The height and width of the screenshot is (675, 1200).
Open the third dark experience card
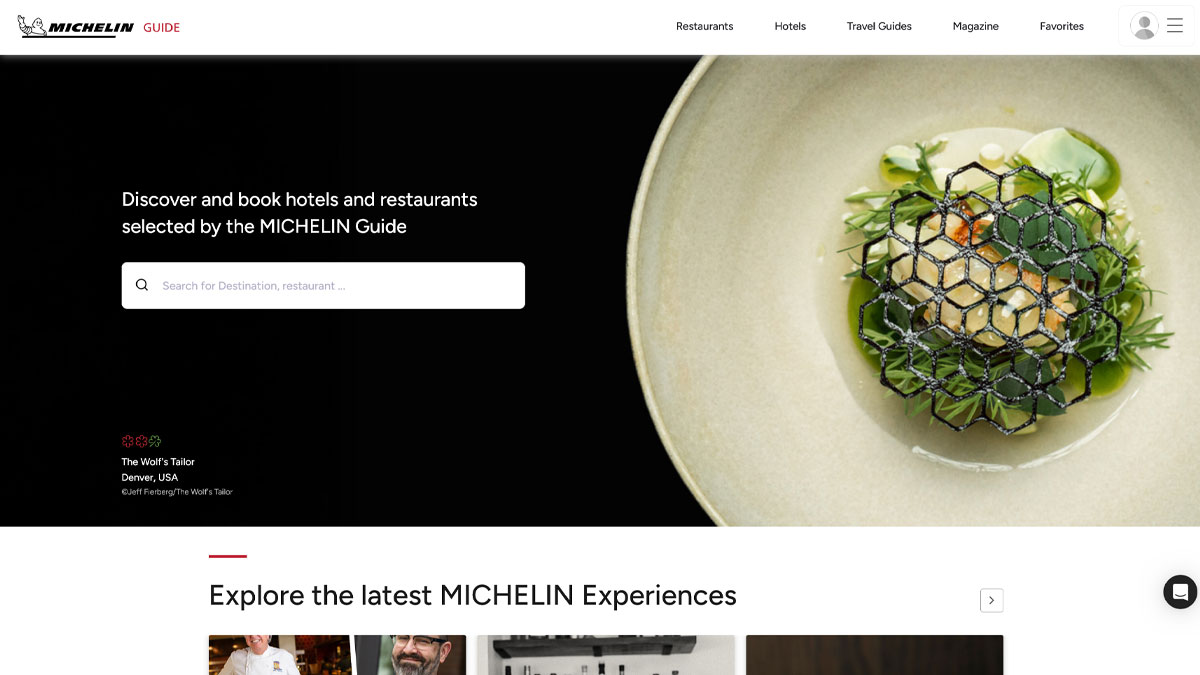pos(874,655)
